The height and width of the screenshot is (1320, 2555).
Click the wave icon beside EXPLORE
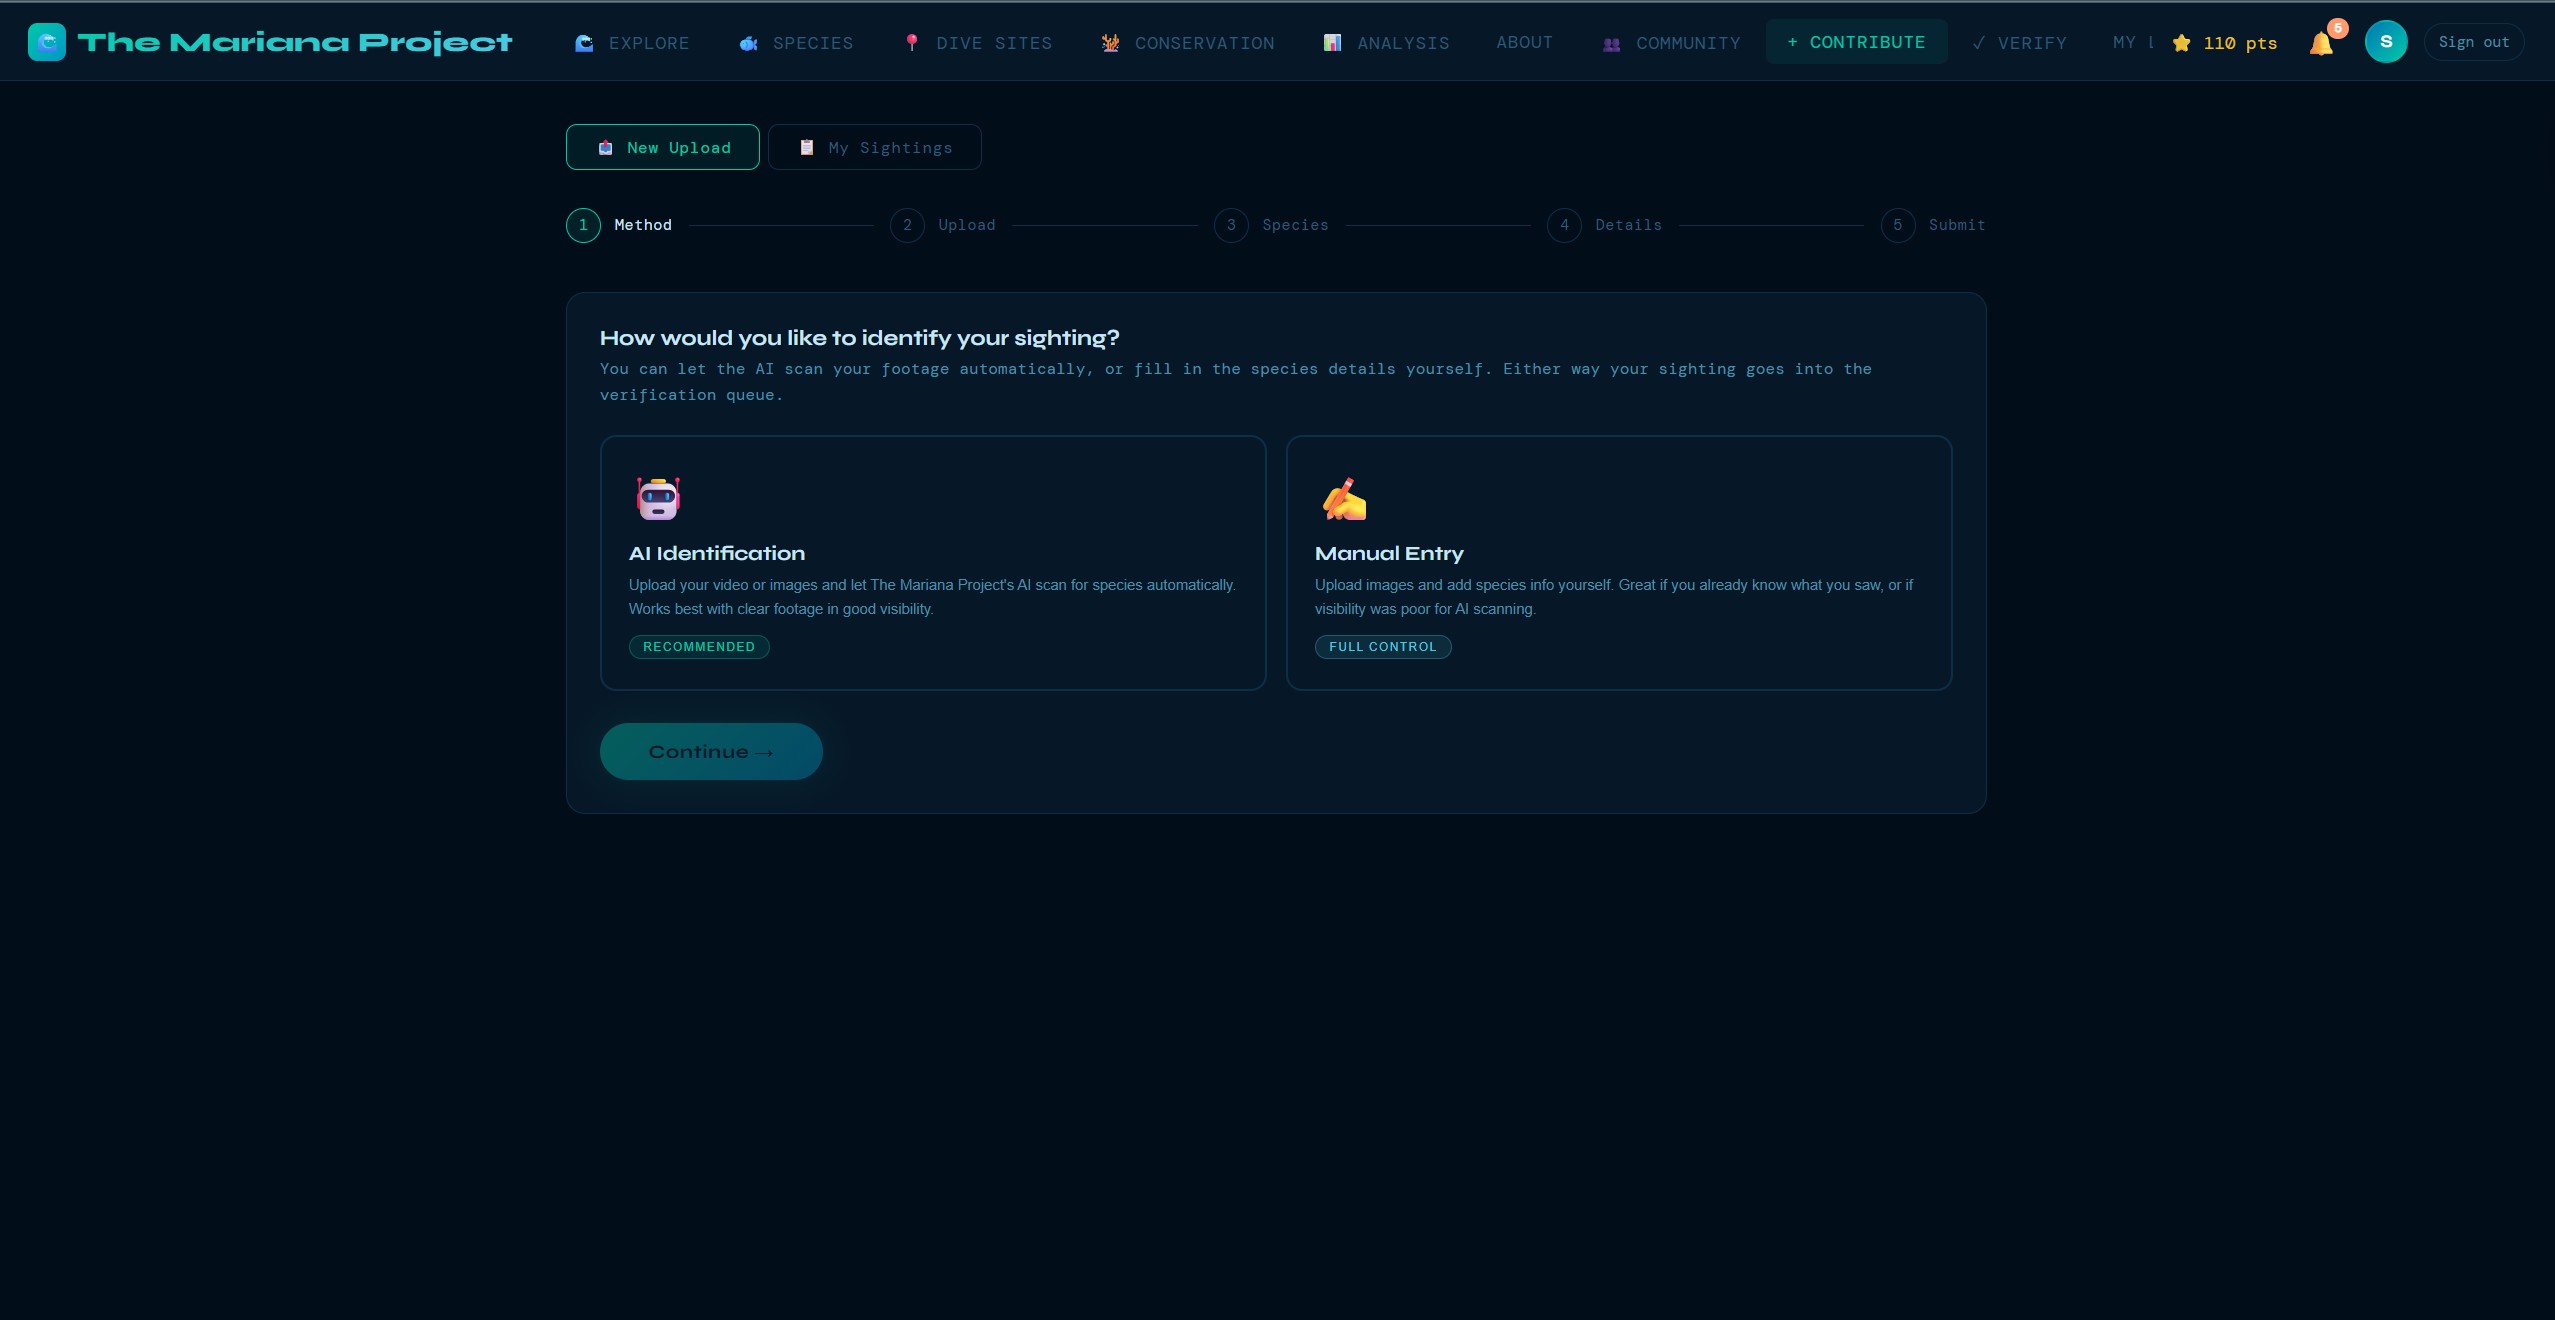(x=585, y=43)
